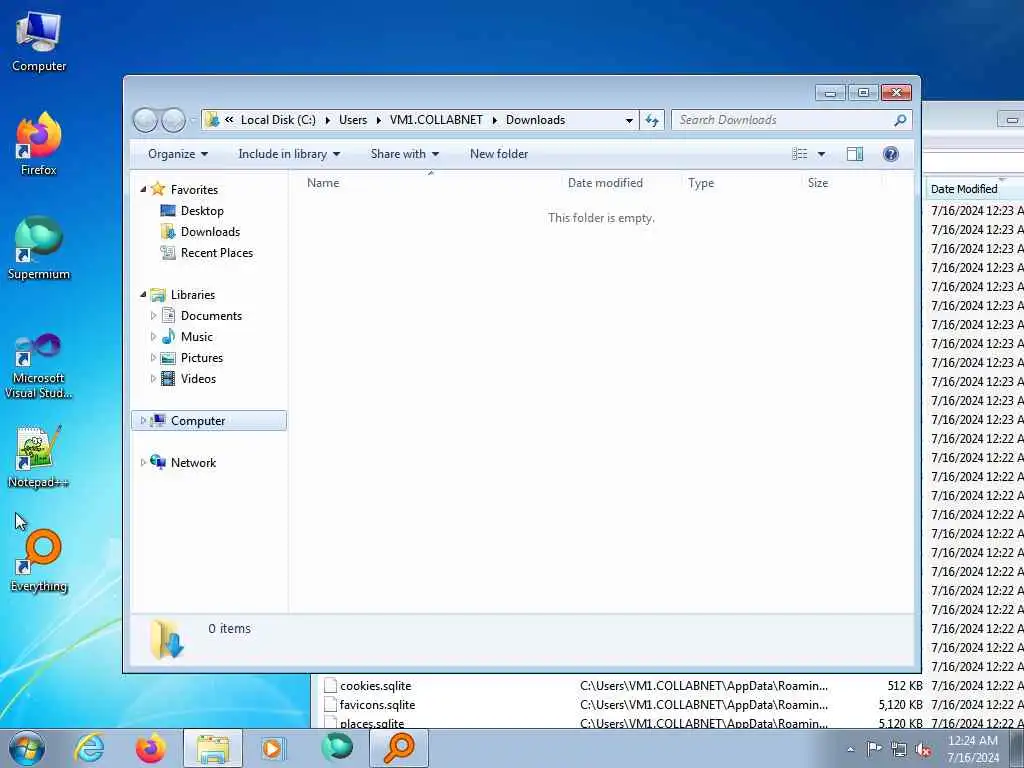The image size is (1024, 768).
Task: Click the Back navigation arrow in Explorer
Action: tap(145, 120)
